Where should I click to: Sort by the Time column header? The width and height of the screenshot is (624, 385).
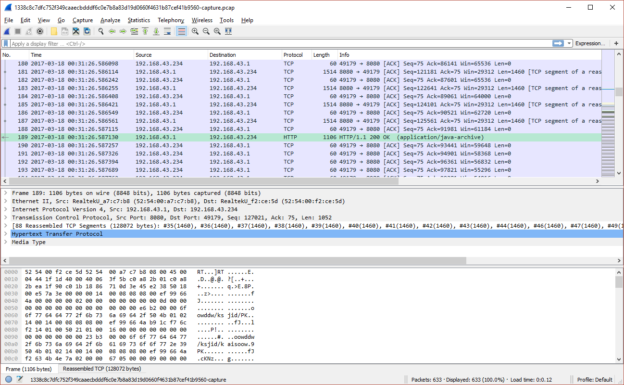(81, 55)
